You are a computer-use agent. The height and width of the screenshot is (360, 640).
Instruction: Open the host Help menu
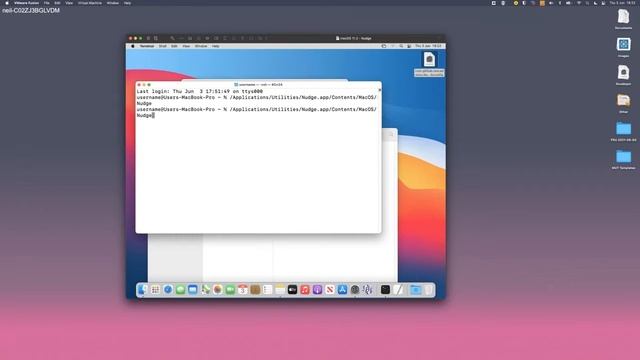click(127, 3)
